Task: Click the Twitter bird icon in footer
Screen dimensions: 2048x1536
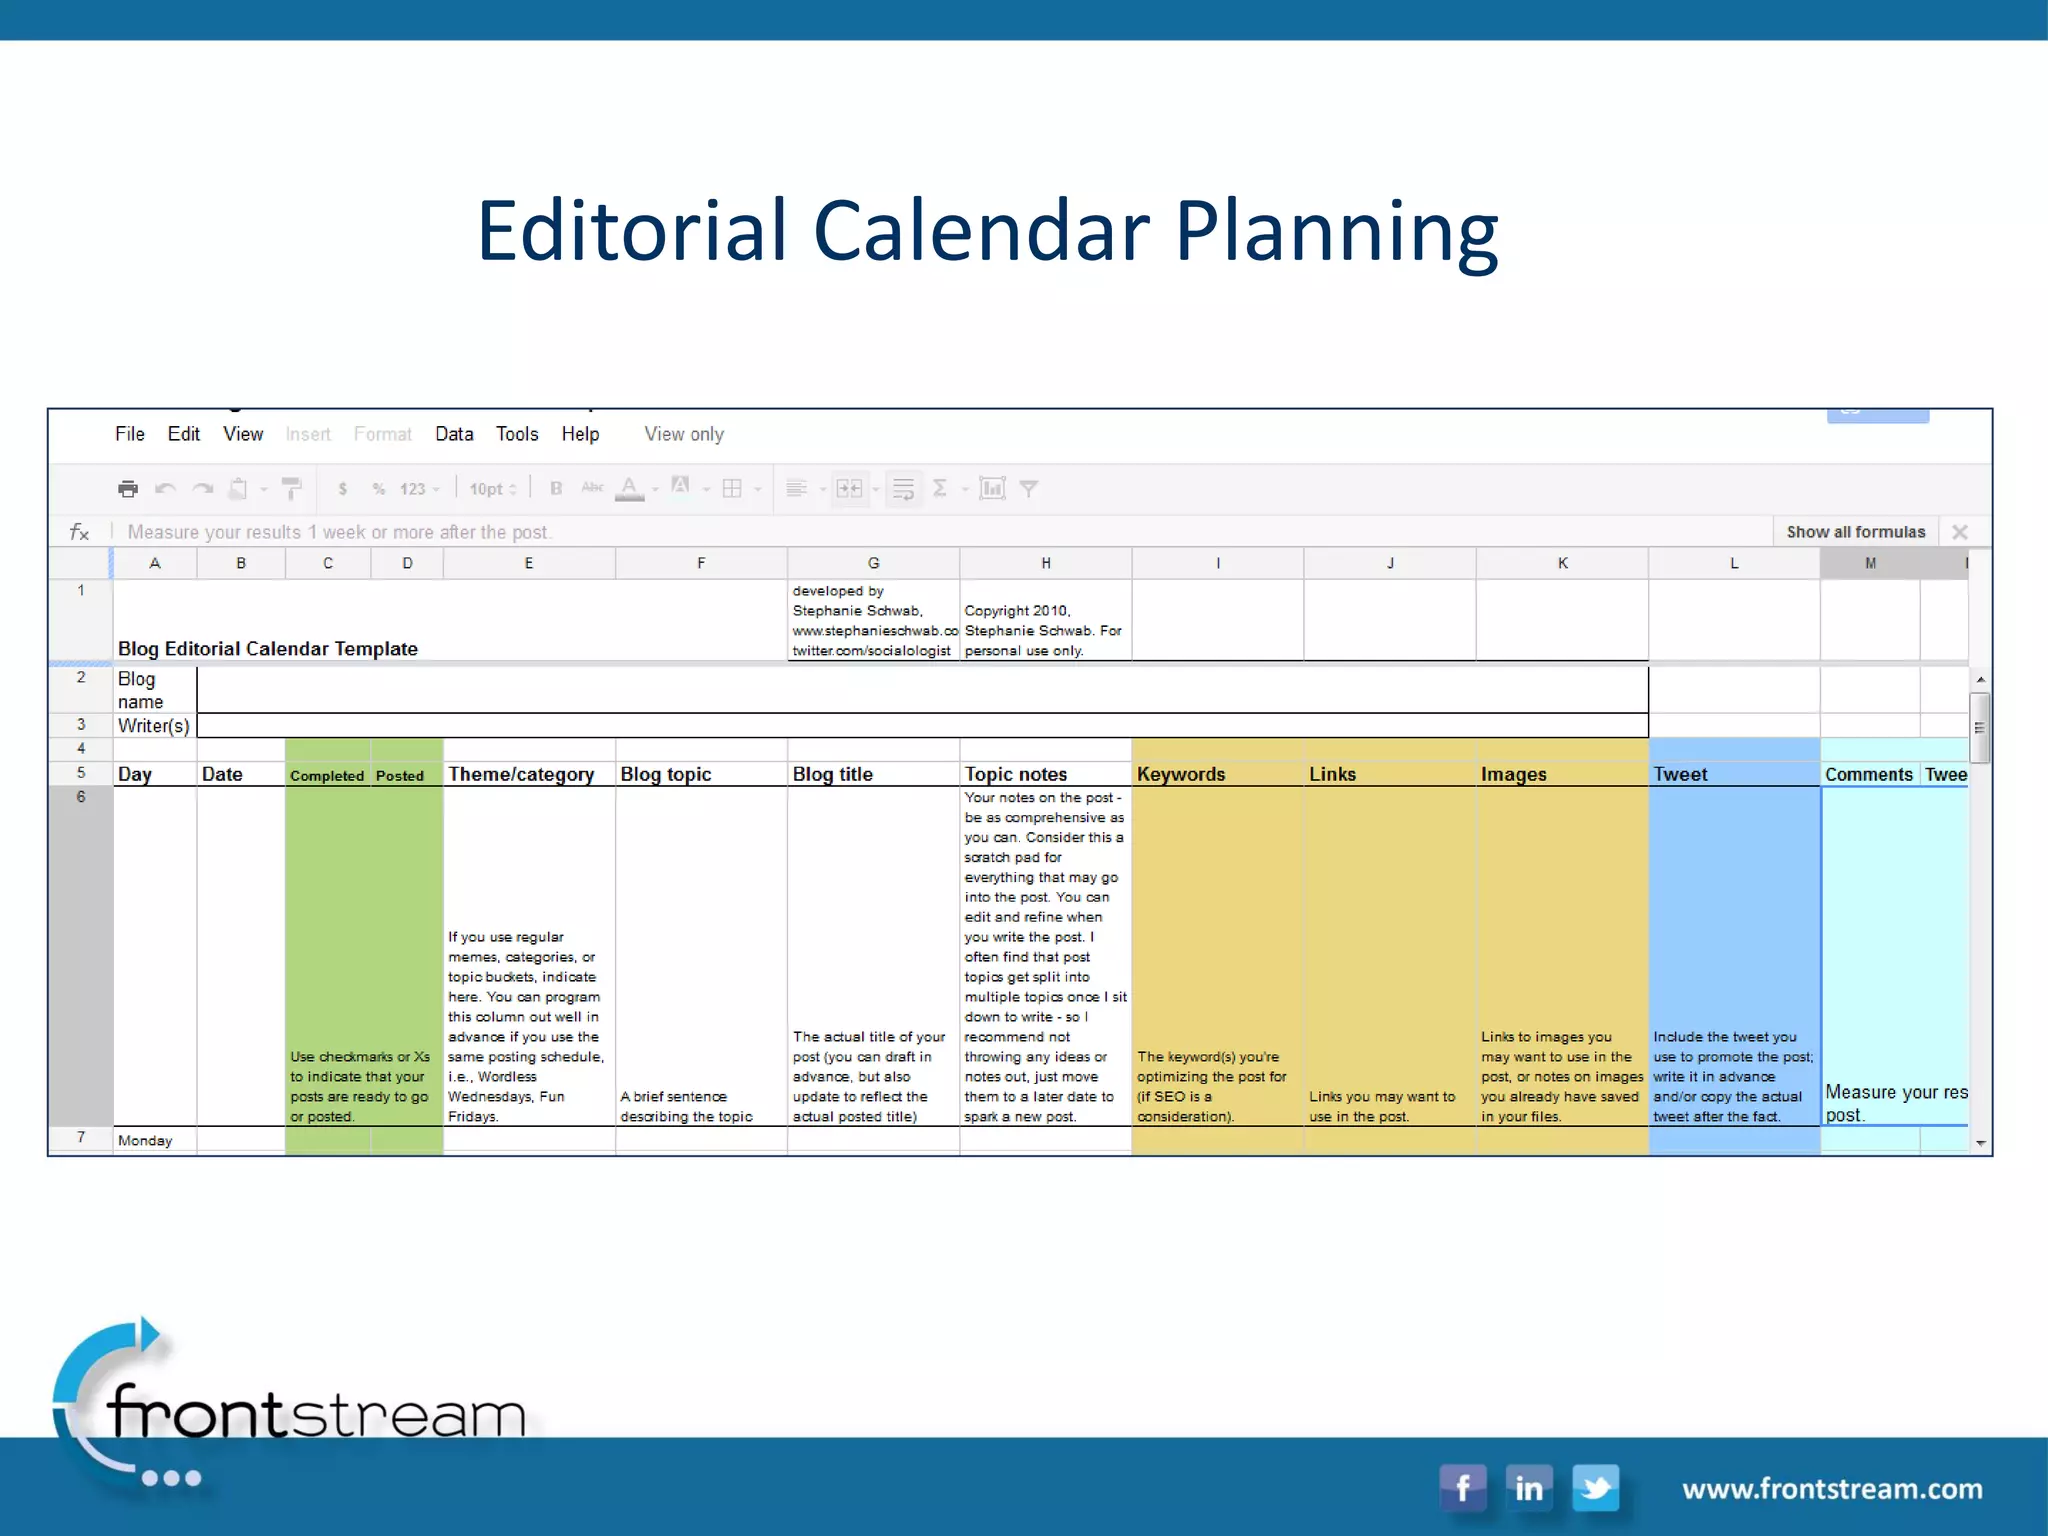Action: [1596, 1488]
